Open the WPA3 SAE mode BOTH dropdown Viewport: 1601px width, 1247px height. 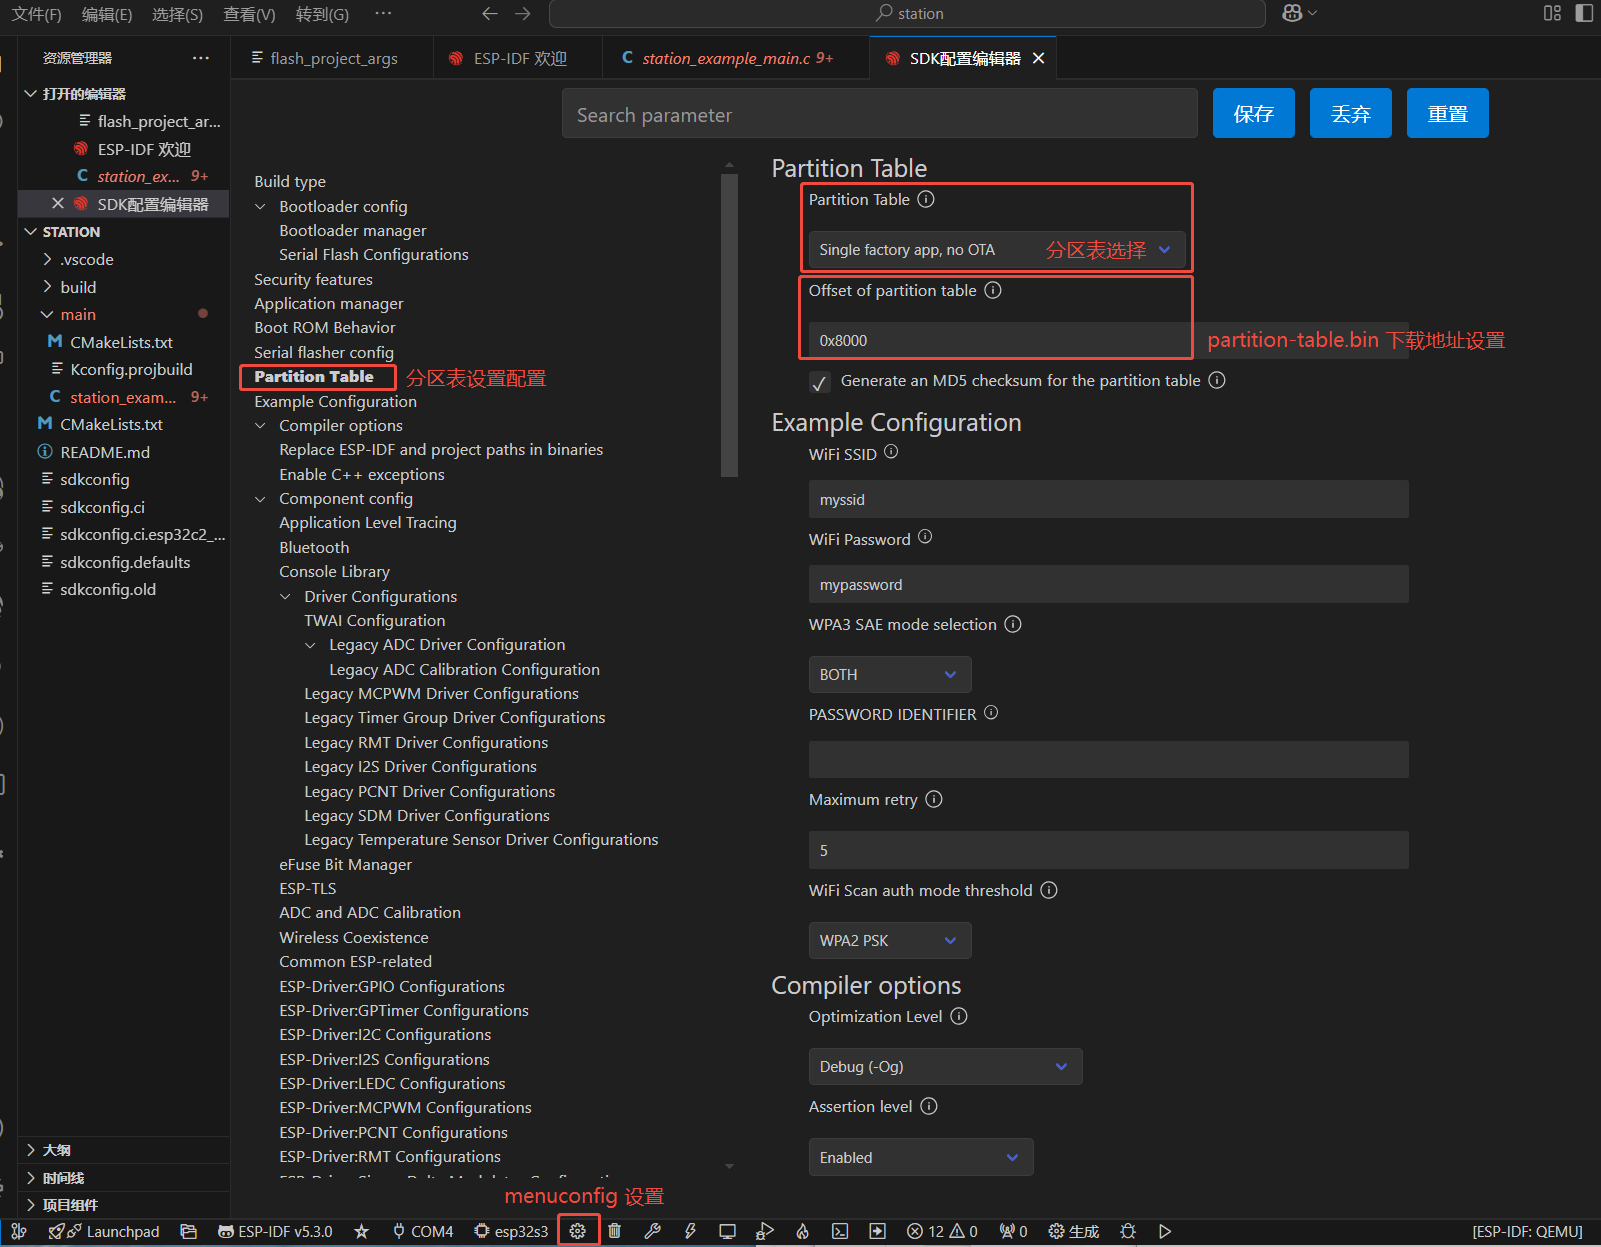pos(889,675)
